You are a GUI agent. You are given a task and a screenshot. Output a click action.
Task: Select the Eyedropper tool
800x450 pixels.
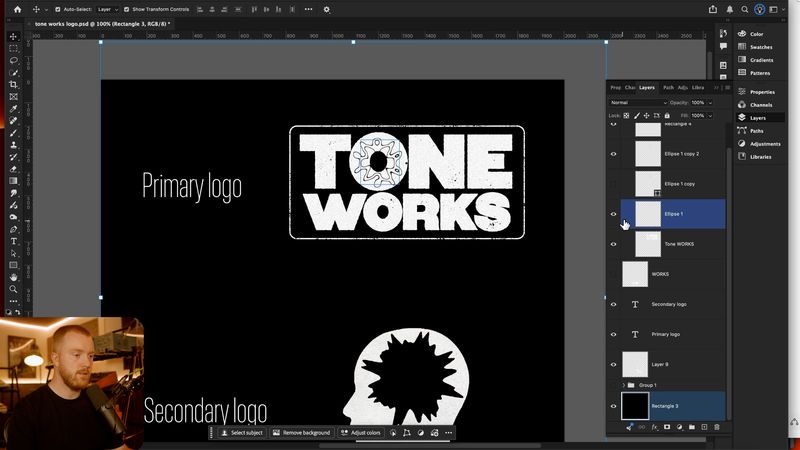point(14,109)
